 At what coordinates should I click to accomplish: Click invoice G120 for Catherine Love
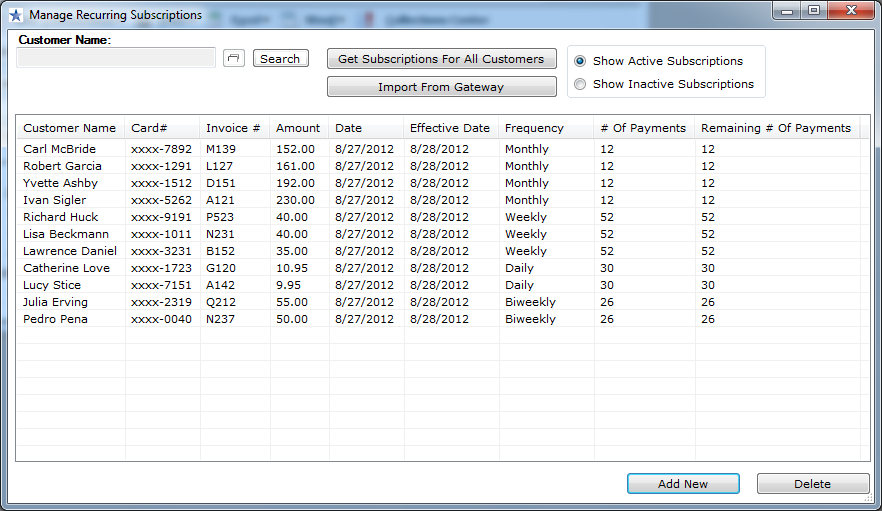click(221, 268)
